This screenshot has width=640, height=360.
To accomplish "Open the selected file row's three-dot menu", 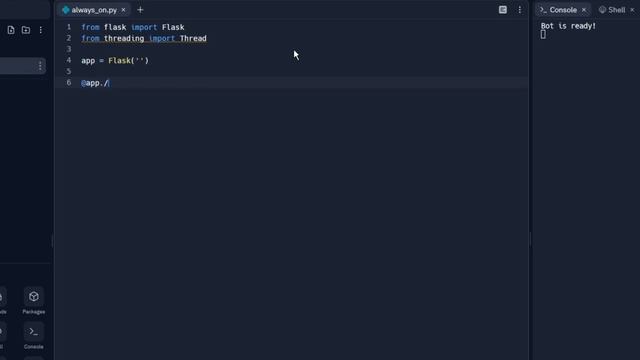I will pyautogui.click(x=40, y=66).
